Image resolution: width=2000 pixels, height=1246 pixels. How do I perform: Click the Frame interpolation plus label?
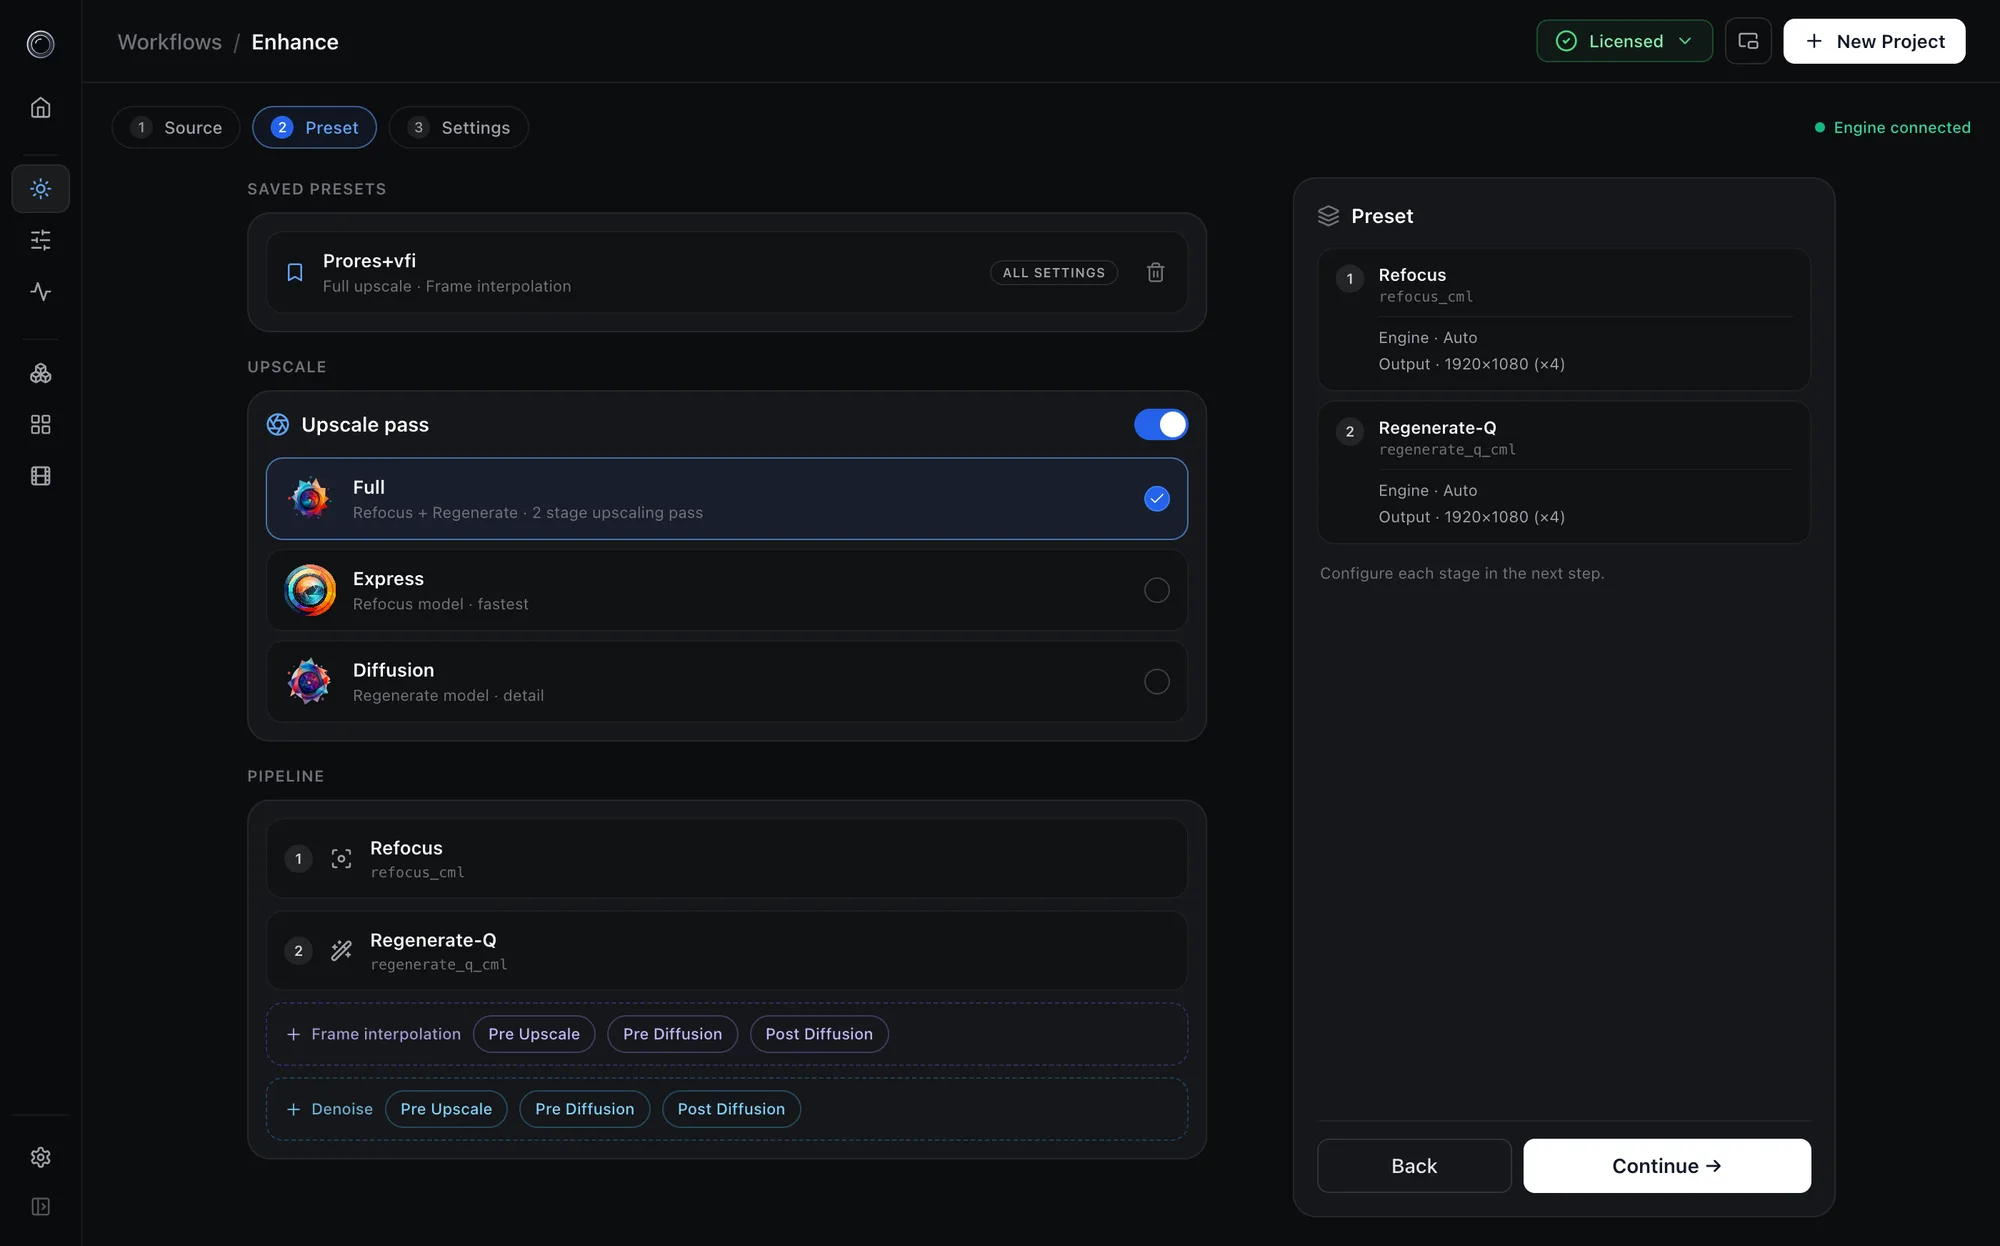coord(374,1034)
